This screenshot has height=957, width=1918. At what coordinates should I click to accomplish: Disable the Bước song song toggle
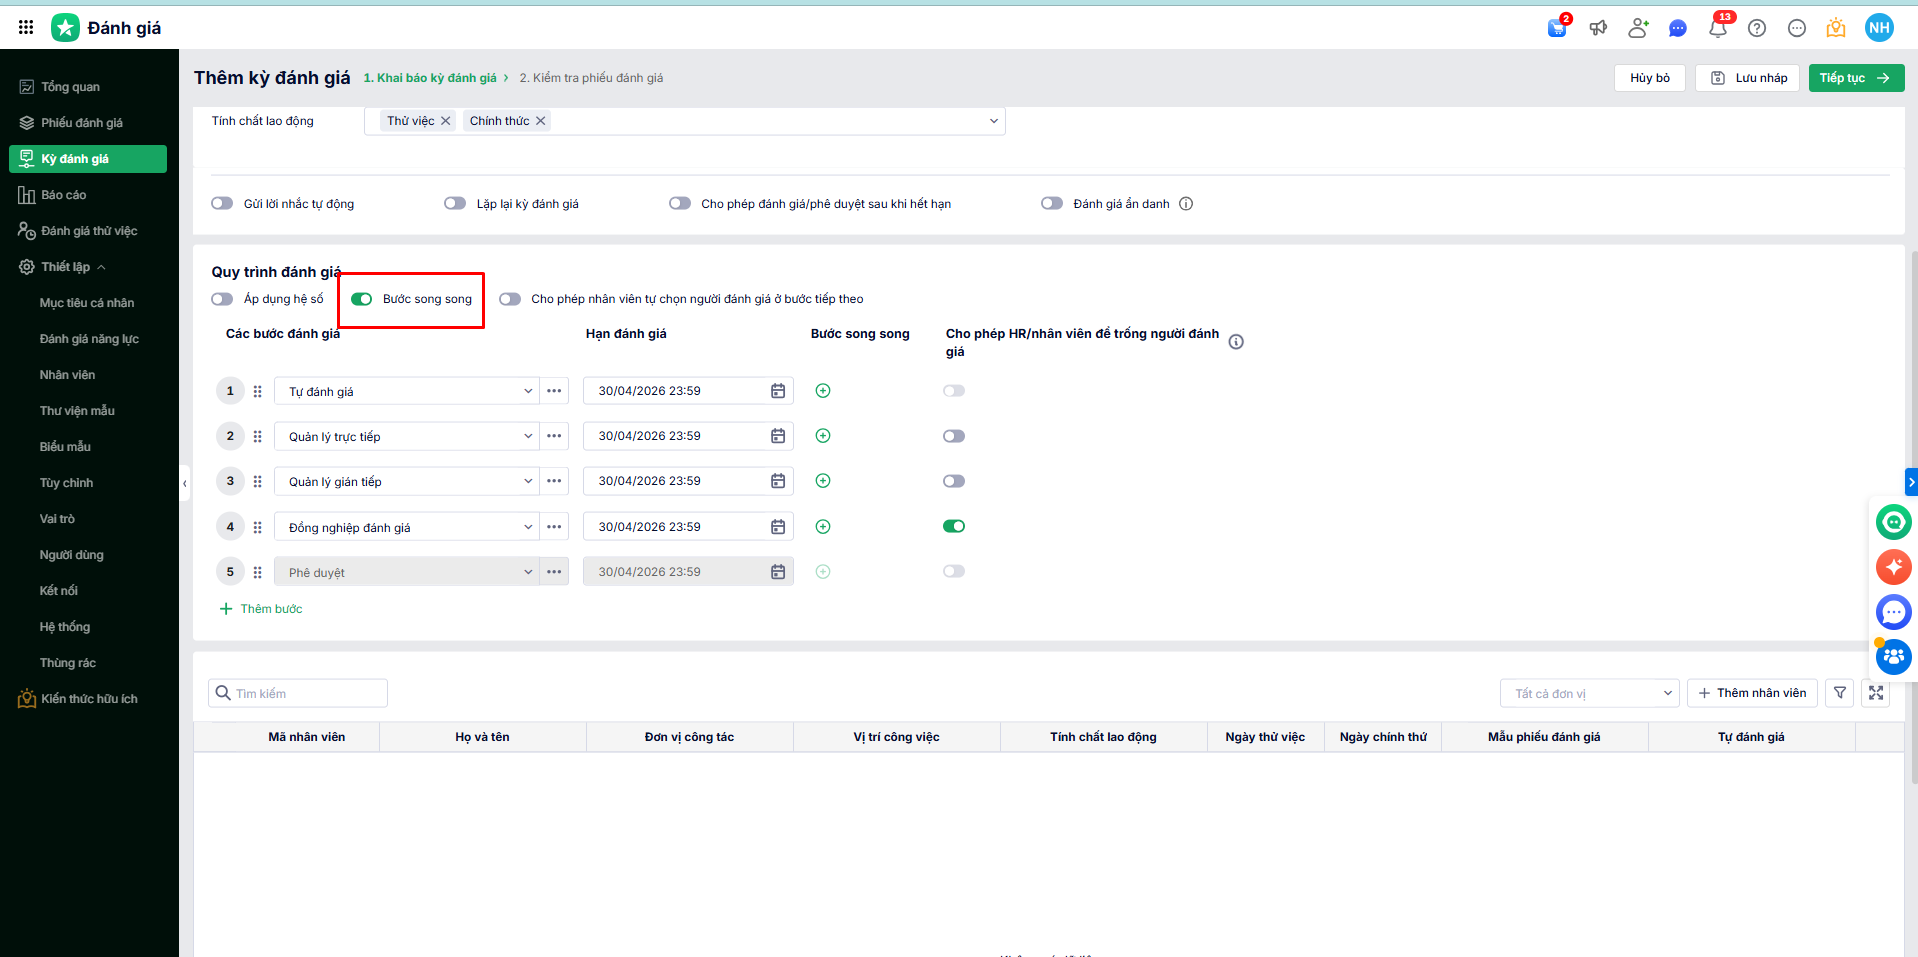pos(362,299)
